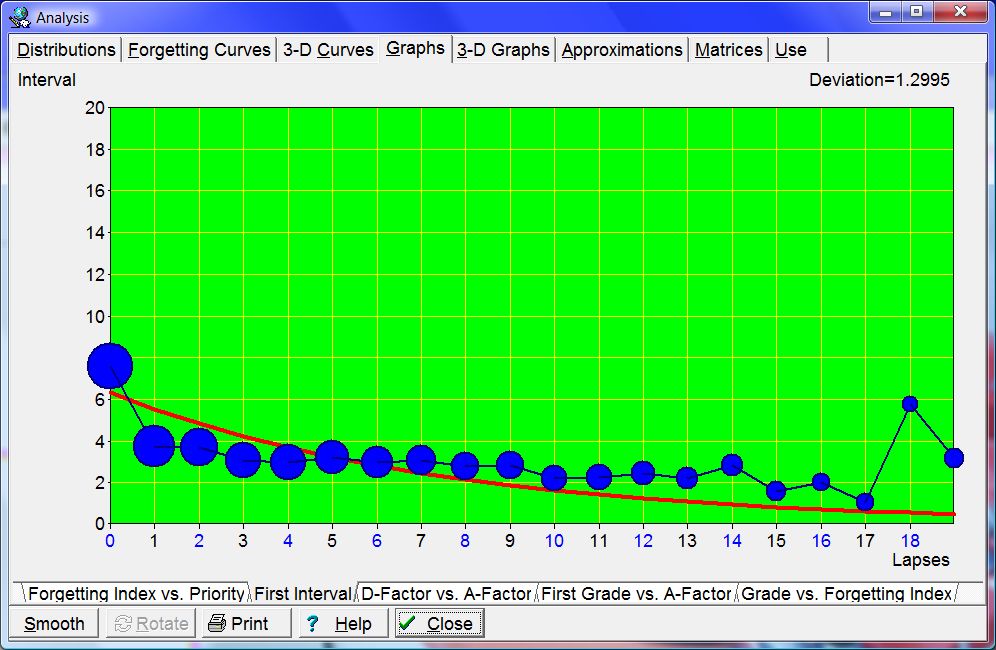The height and width of the screenshot is (650, 996).
Task: Click the grayed Rotate icon
Action: click(x=124, y=624)
